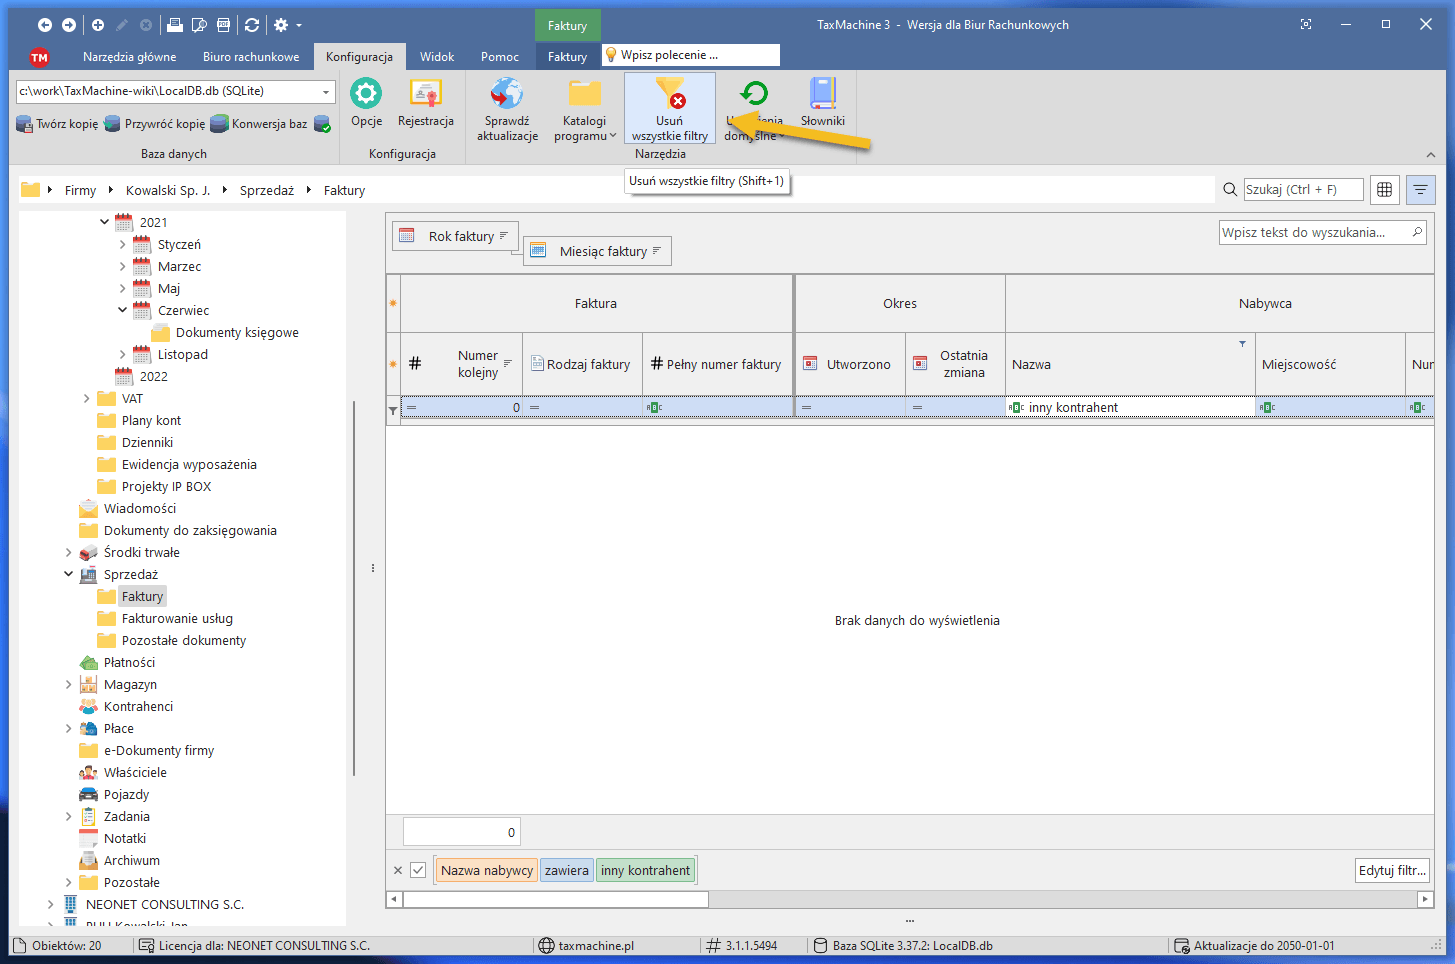This screenshot has height=964, width=1455.
Task: Click the Opcje gear icon
Action: (x=366, y=95)
